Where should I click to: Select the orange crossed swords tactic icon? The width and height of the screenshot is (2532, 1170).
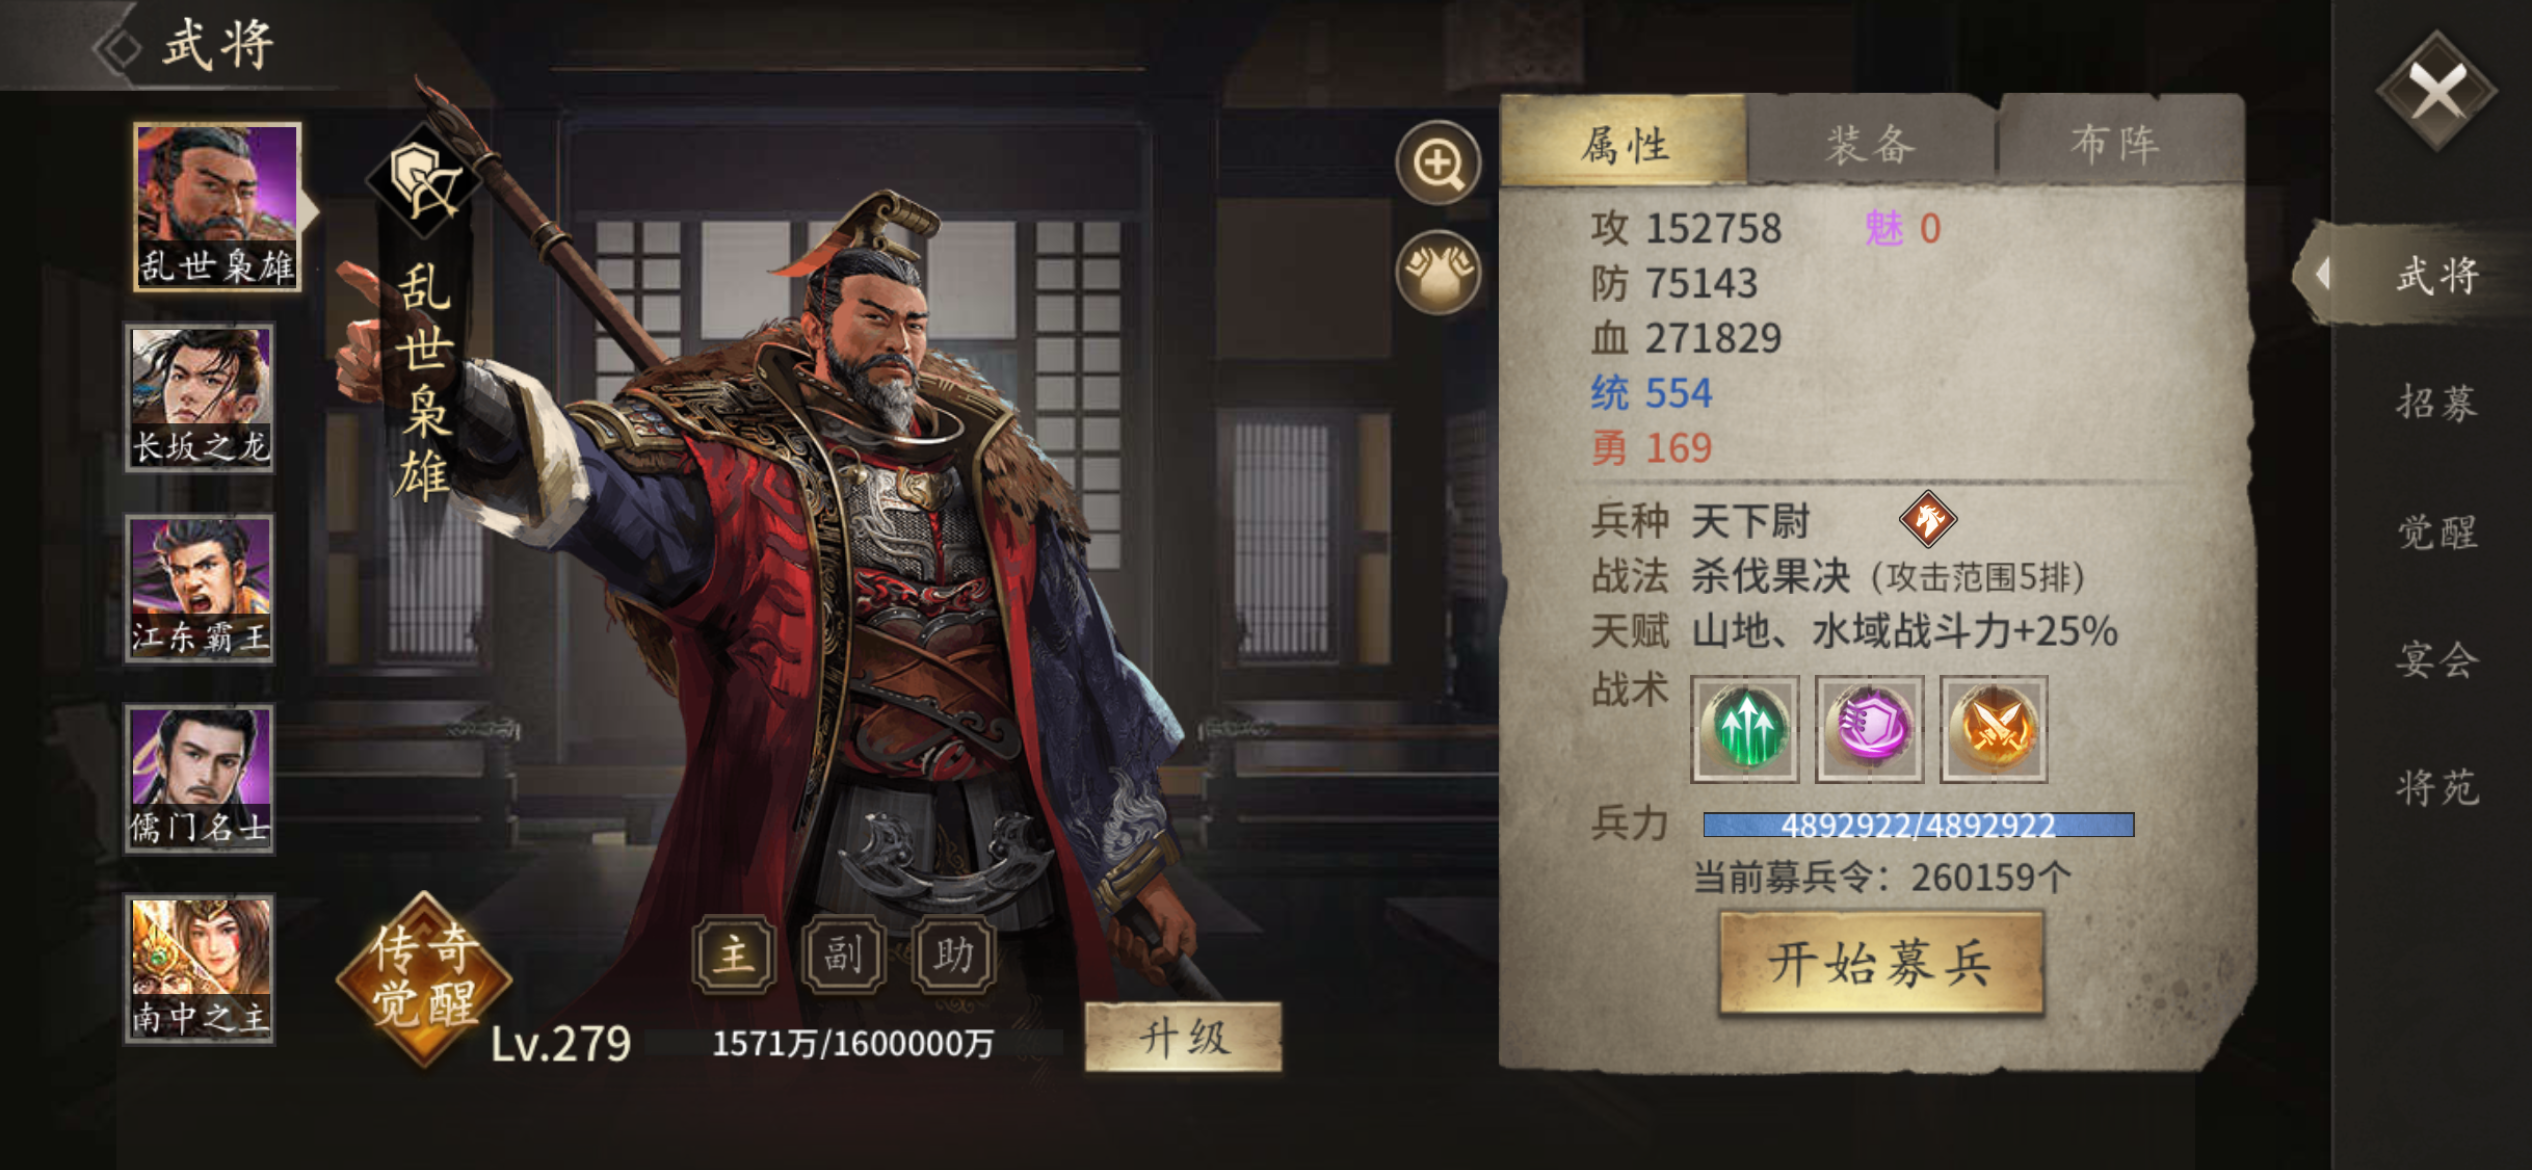coord(1993,729)
